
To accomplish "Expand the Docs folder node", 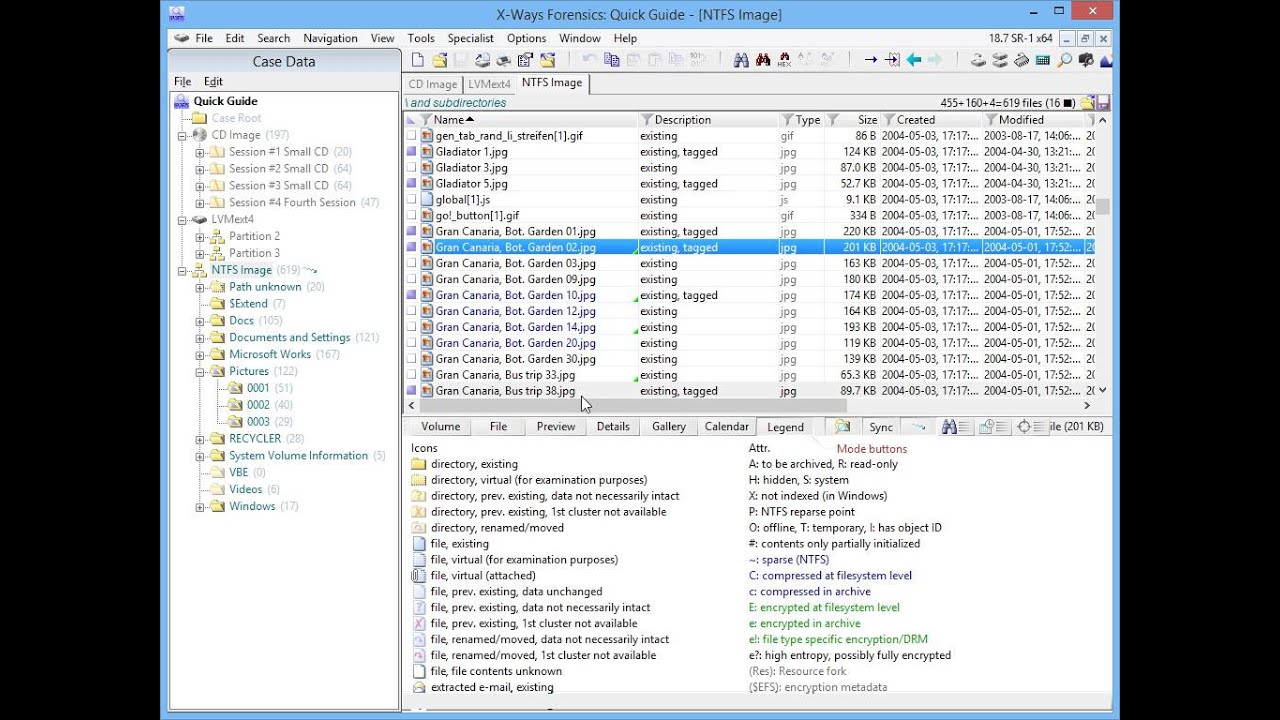I will [x=200, y=321].
